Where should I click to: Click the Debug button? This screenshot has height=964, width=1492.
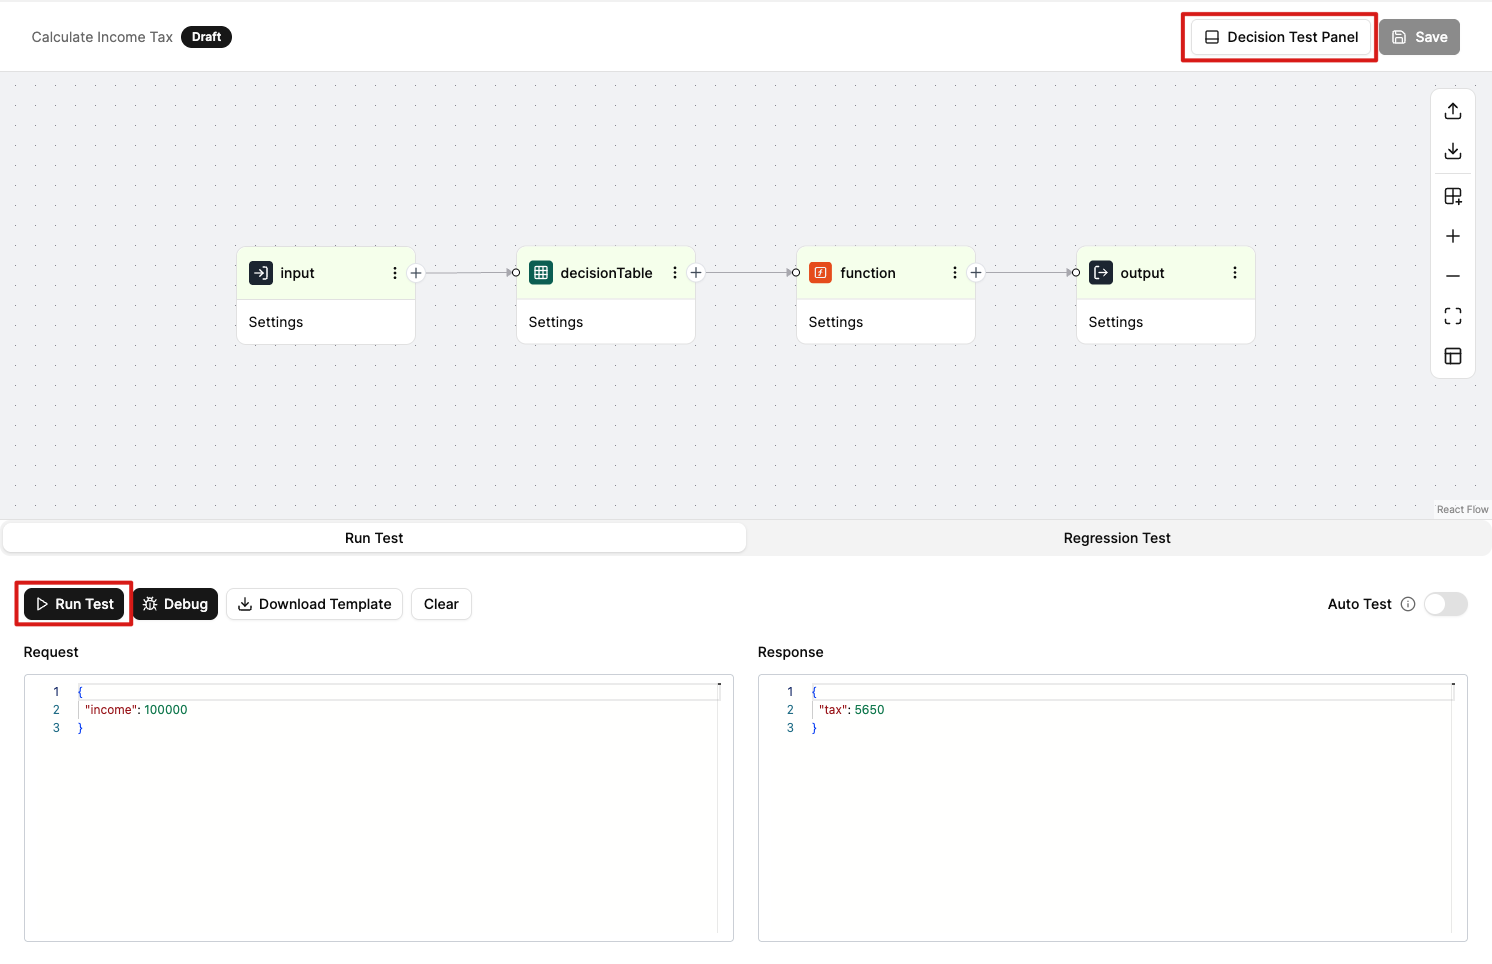coord(175,604)
